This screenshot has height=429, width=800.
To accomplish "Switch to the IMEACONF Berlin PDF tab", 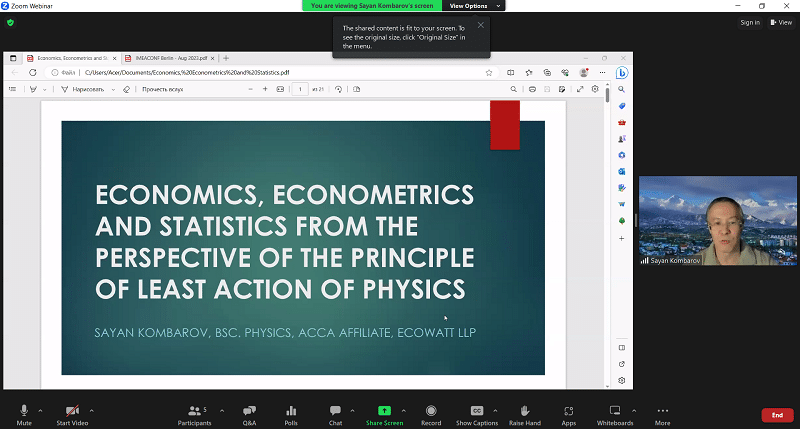I will (x=175, y=58).
